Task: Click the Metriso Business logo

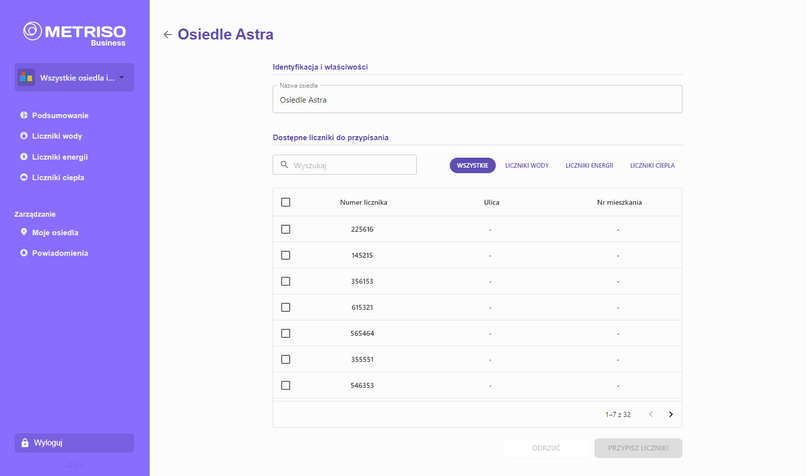Action: (x=74, y=34)
